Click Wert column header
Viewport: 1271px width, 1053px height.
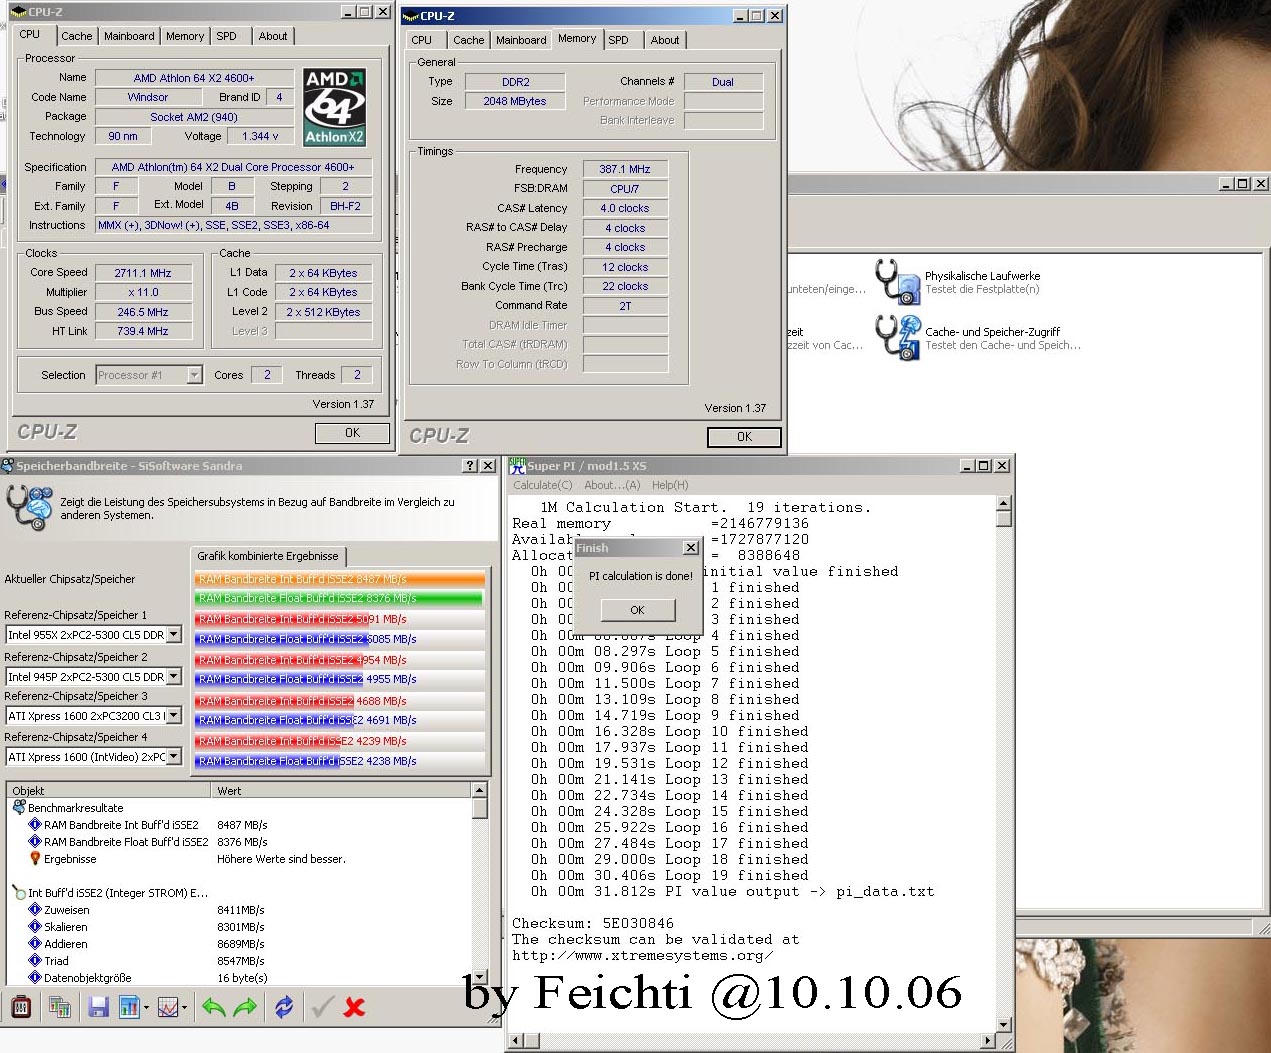point(342,790)
